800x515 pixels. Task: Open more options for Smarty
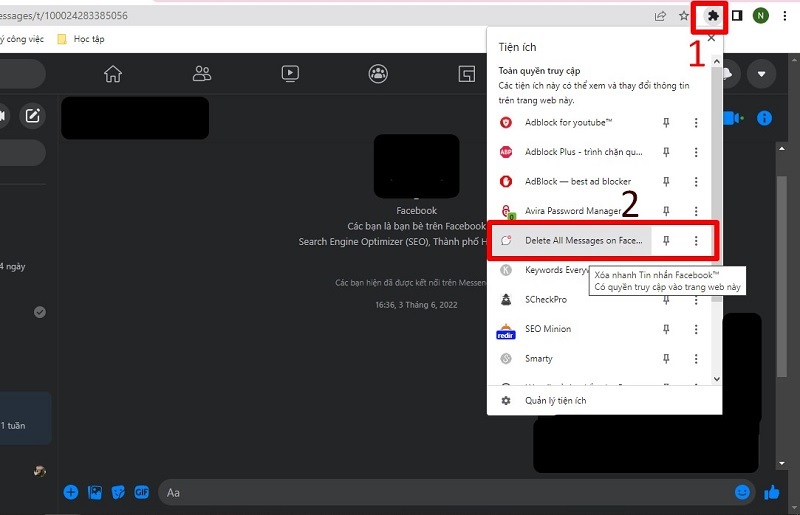[x=696, y=359]
